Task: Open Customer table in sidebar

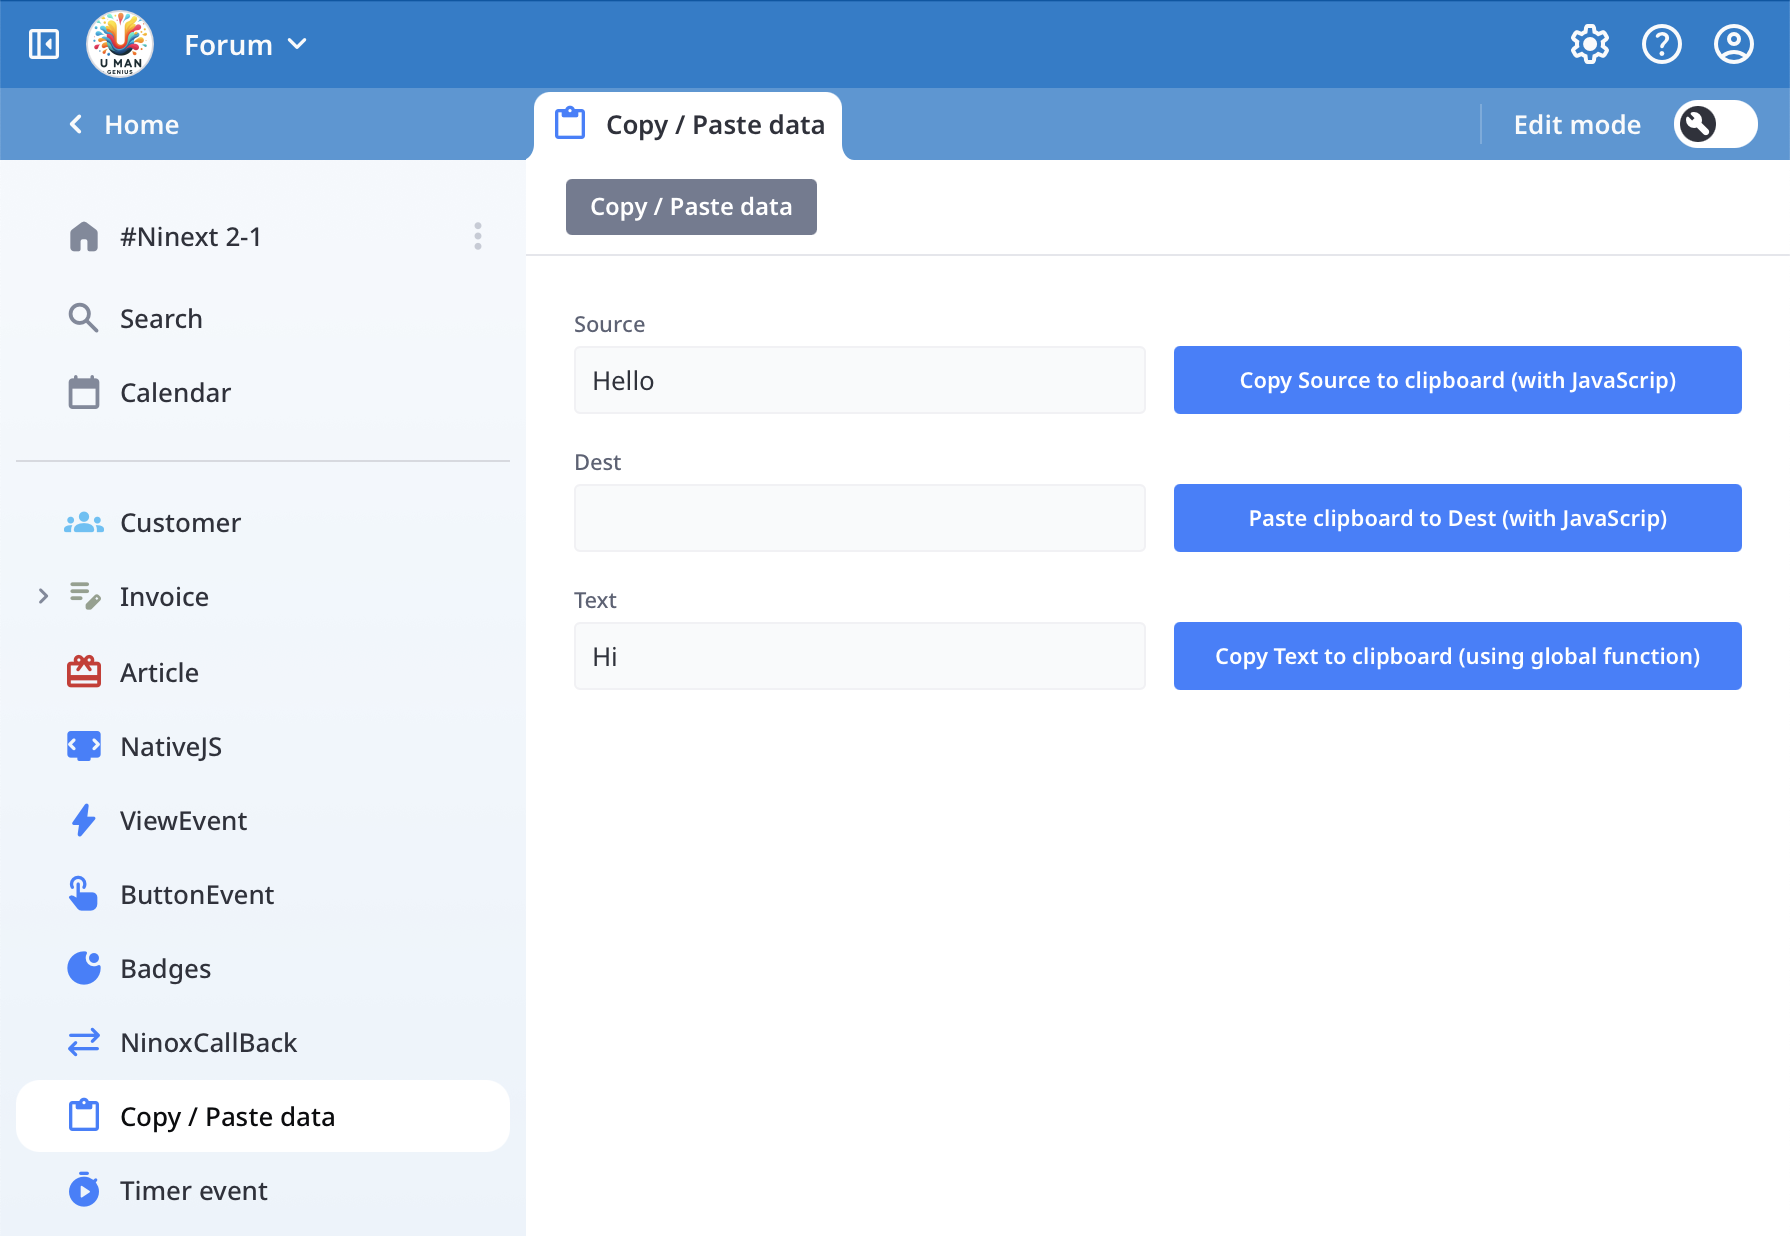Action: tap(263, 523)
